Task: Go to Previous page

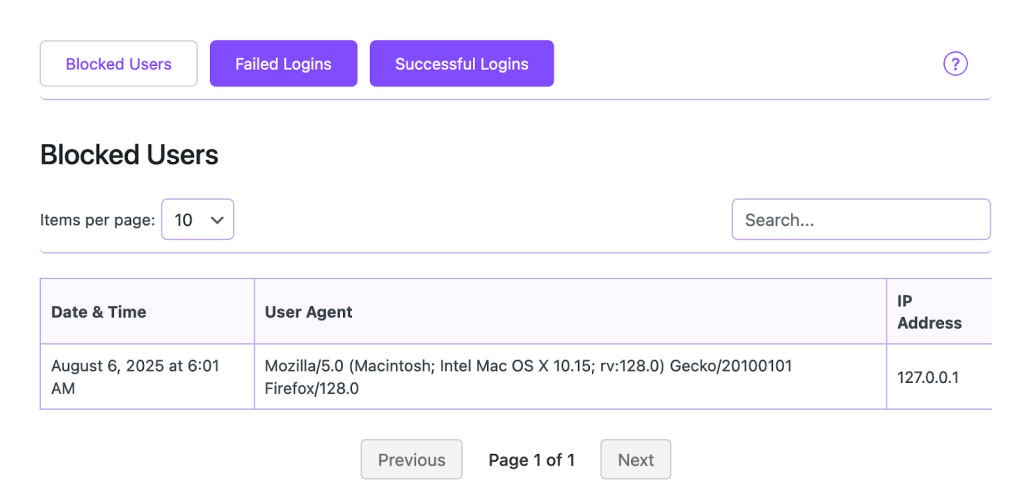Action: [411, 460]
